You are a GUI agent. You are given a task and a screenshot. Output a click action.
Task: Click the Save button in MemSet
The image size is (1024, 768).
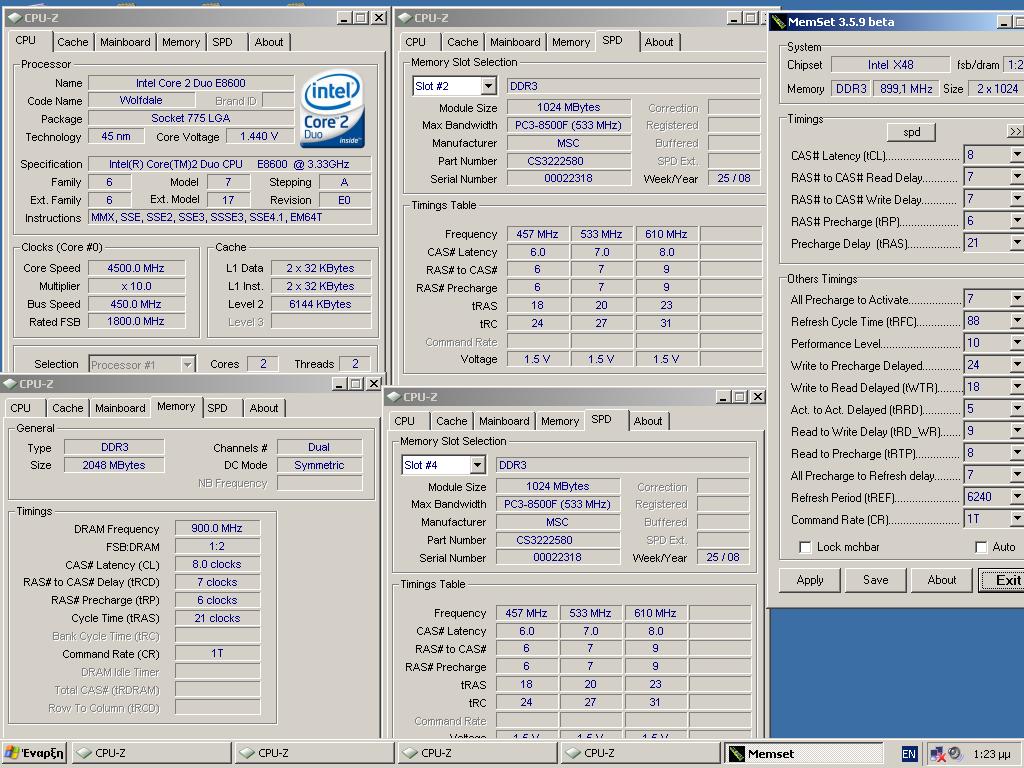(876, 580)
